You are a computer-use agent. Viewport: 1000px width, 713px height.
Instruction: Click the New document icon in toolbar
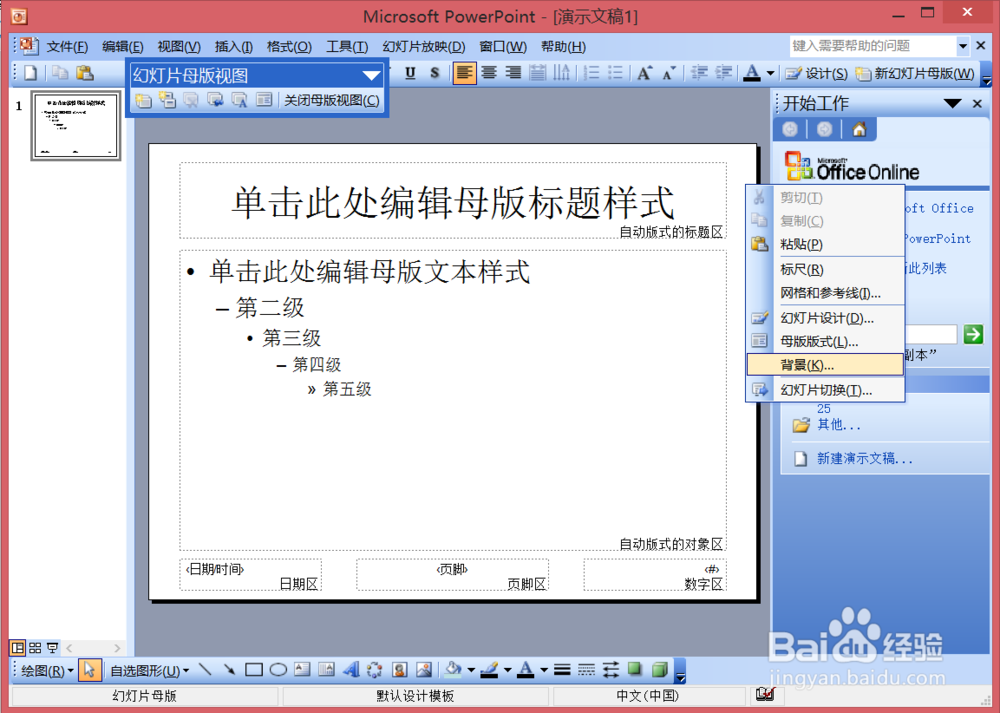[x=30, y=73]
